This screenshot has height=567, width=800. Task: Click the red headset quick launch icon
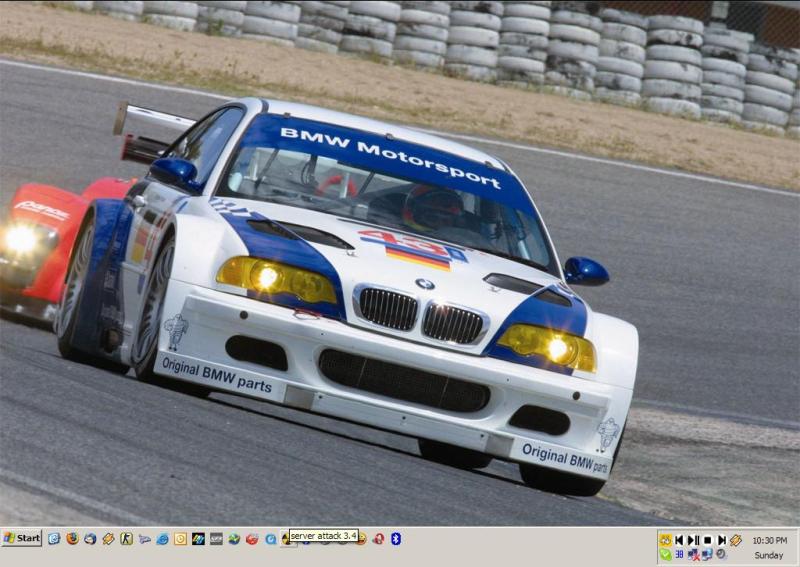point(378,538)
